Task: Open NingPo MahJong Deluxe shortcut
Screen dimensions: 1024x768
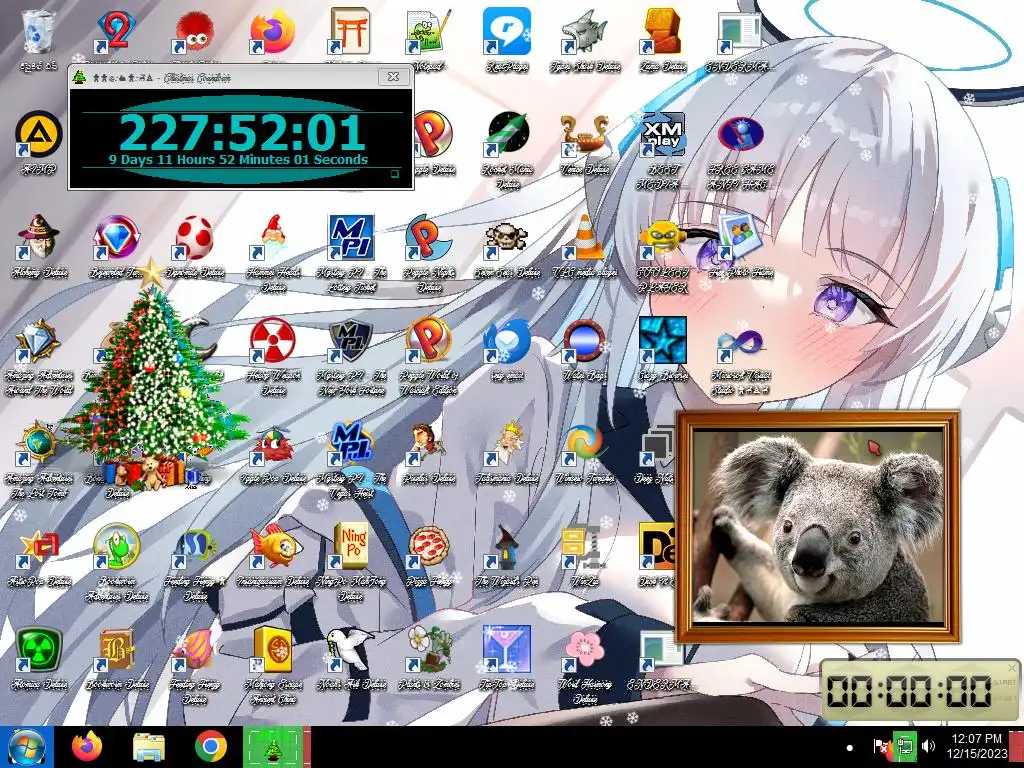Action: (x=351, y=546)
